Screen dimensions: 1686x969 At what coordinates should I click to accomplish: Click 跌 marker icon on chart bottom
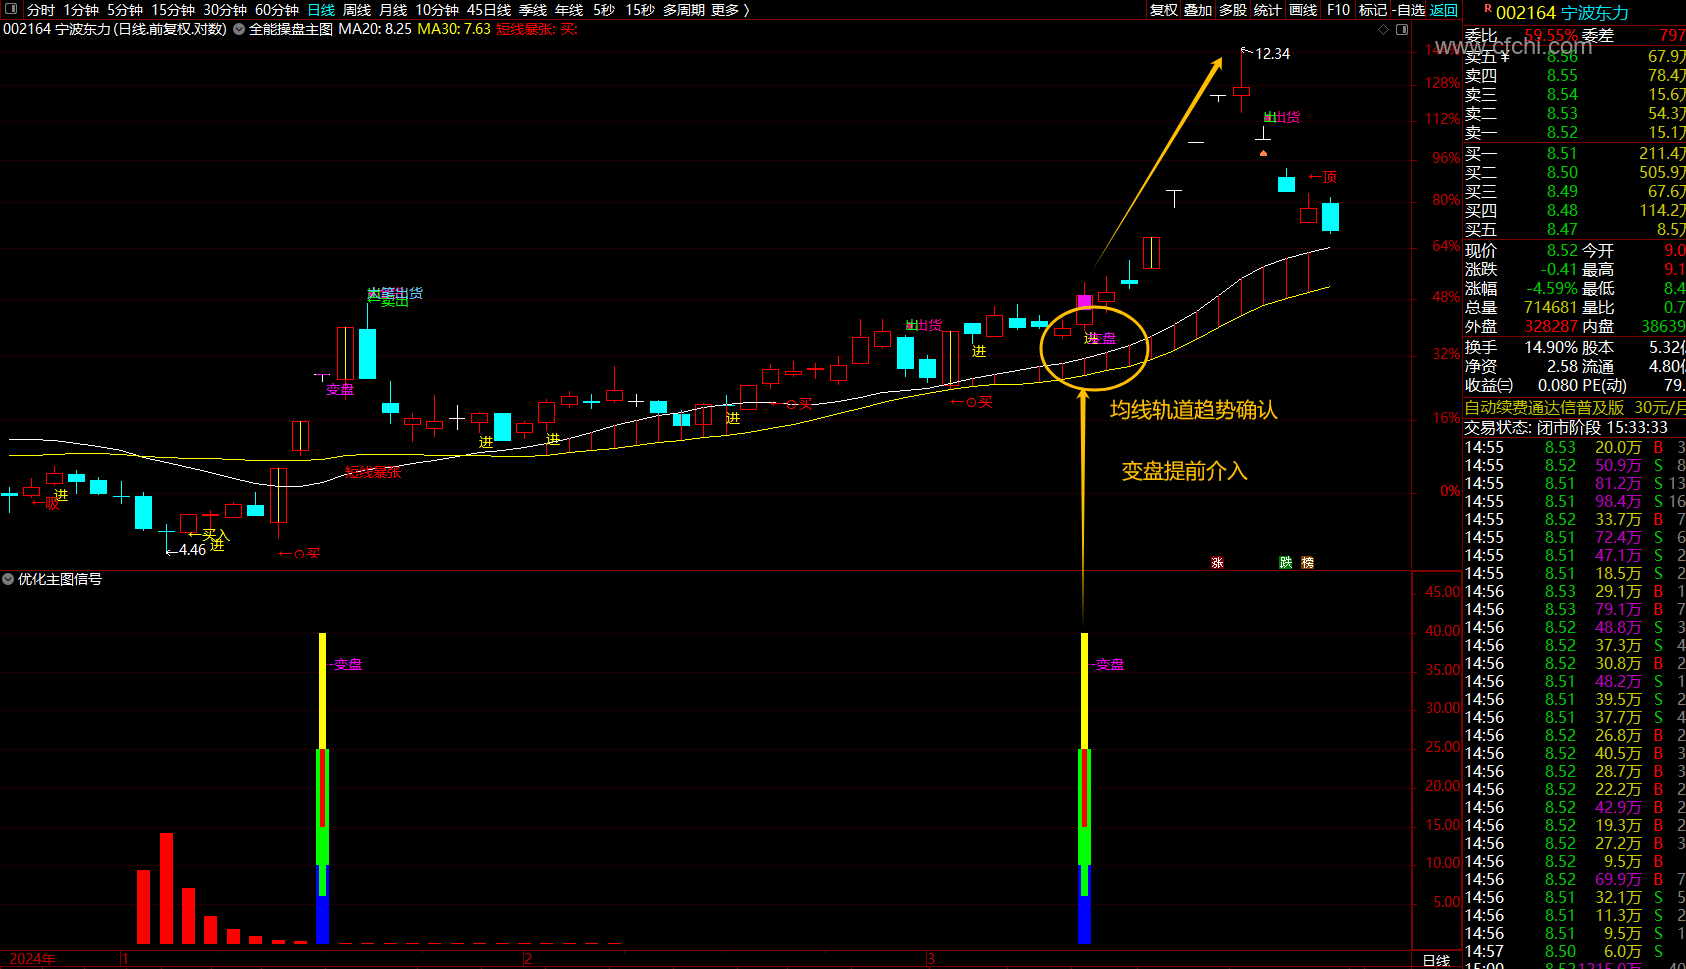(1286, 563)
